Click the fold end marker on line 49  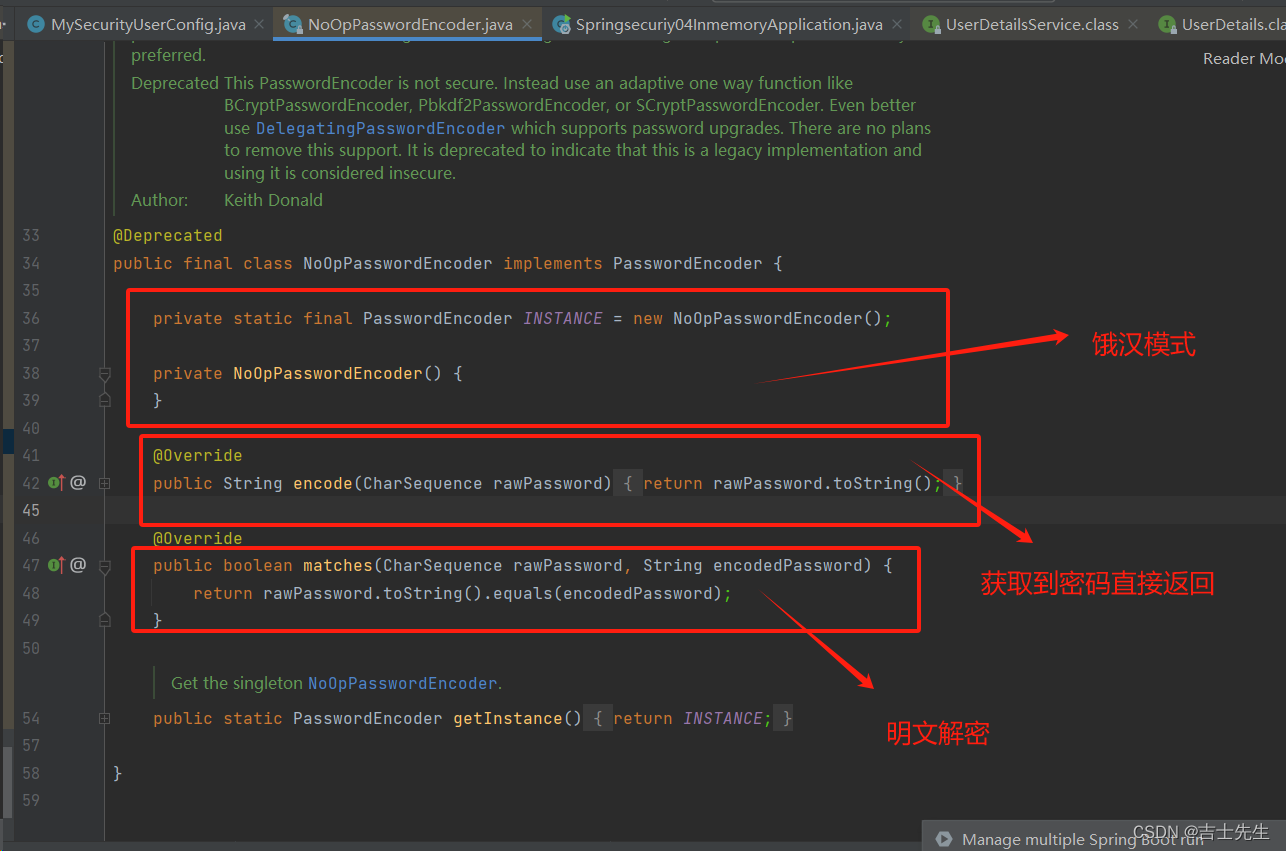point(104,620)
